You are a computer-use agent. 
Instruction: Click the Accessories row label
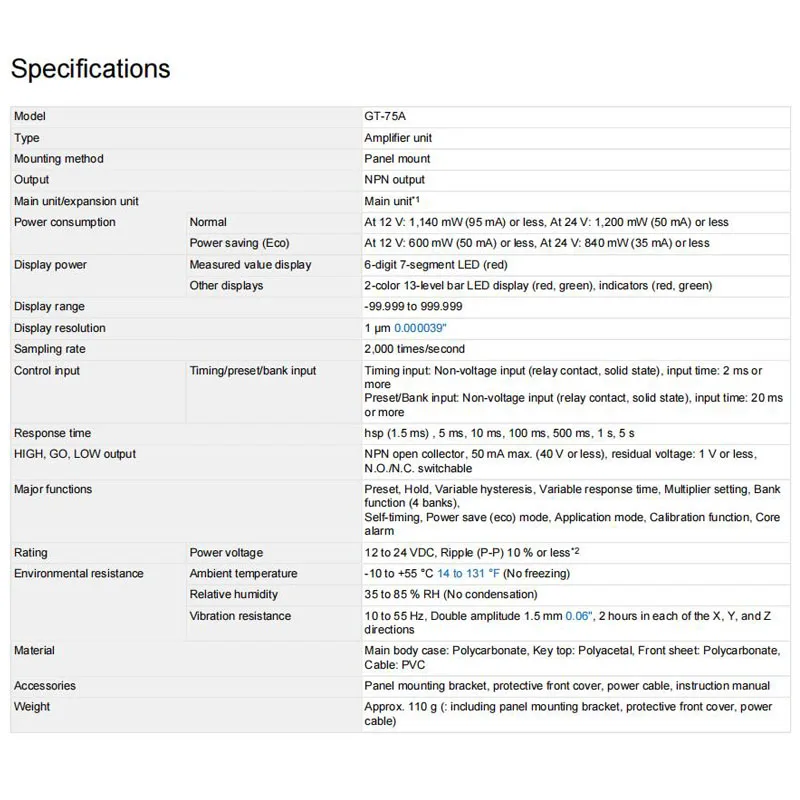[44, 686]
